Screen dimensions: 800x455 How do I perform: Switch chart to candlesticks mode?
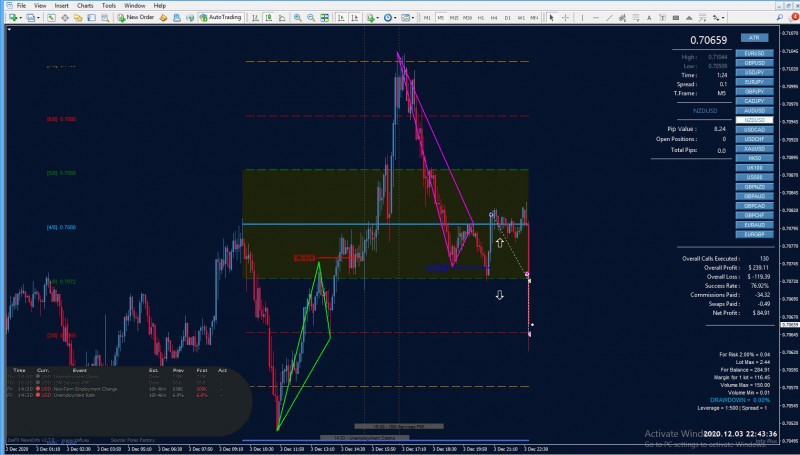click(x=268, y=18)
